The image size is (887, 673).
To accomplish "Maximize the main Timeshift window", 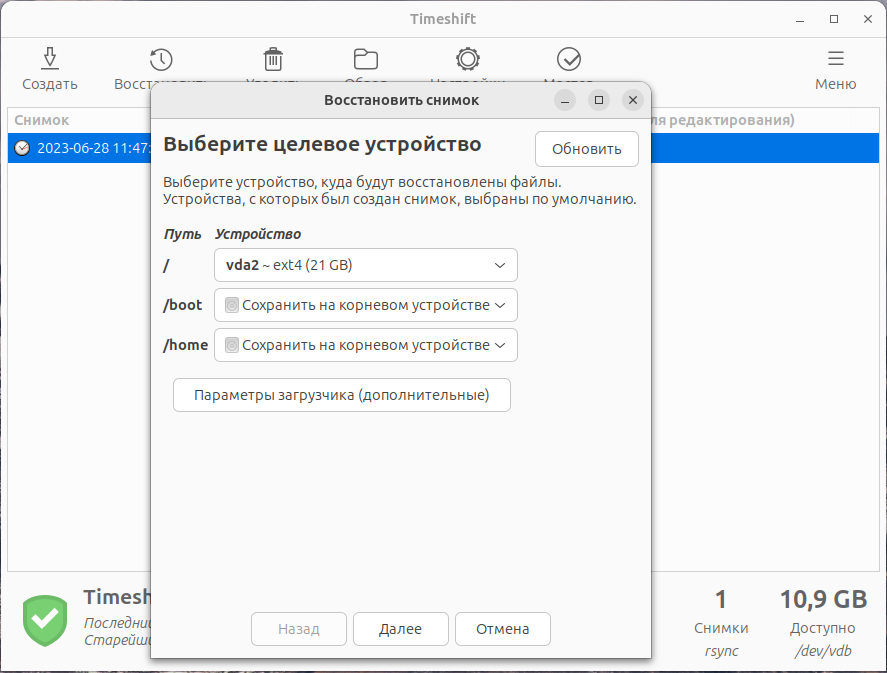I will (x=834, y=19).
